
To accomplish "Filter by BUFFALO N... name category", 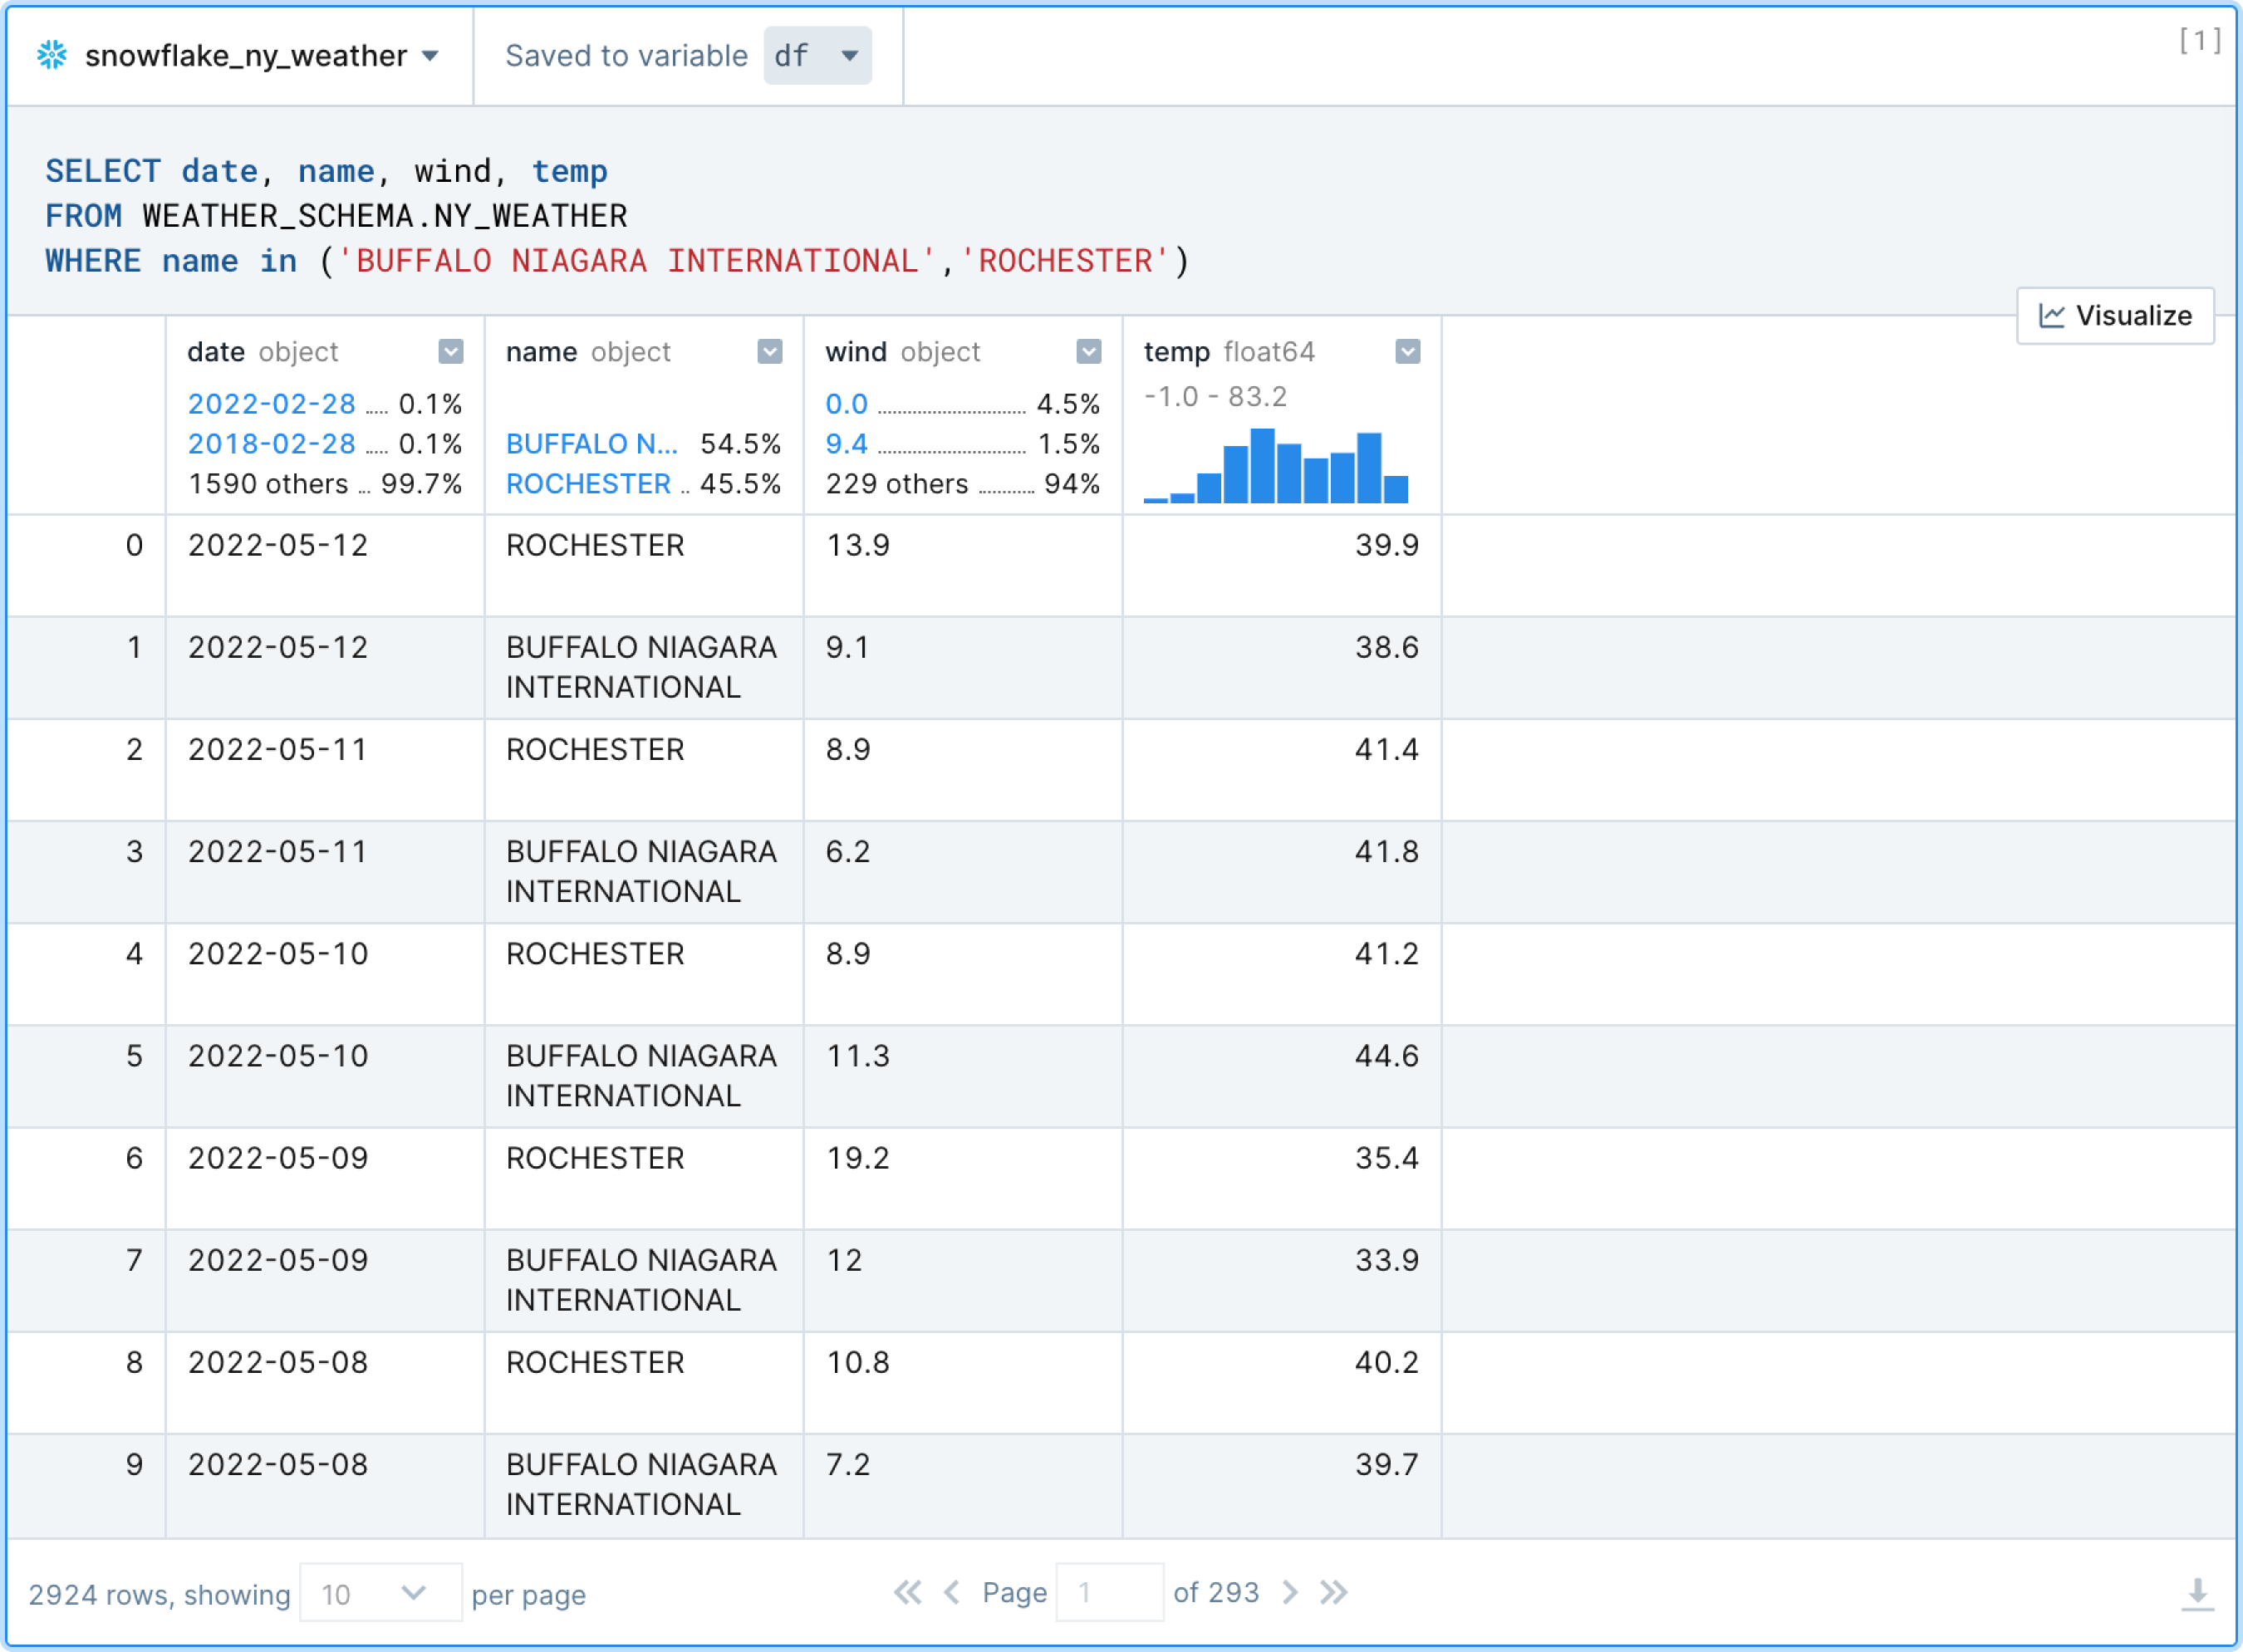I will [x=592, y=444].
